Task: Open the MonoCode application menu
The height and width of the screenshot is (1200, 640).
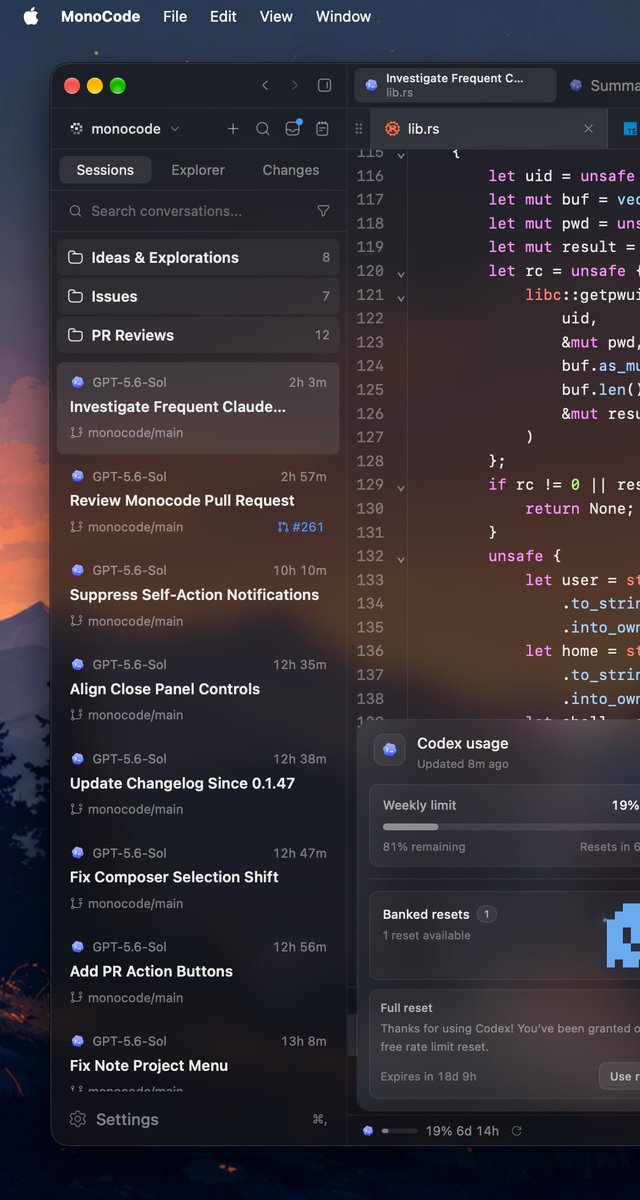Action: [x=100, y=16]
